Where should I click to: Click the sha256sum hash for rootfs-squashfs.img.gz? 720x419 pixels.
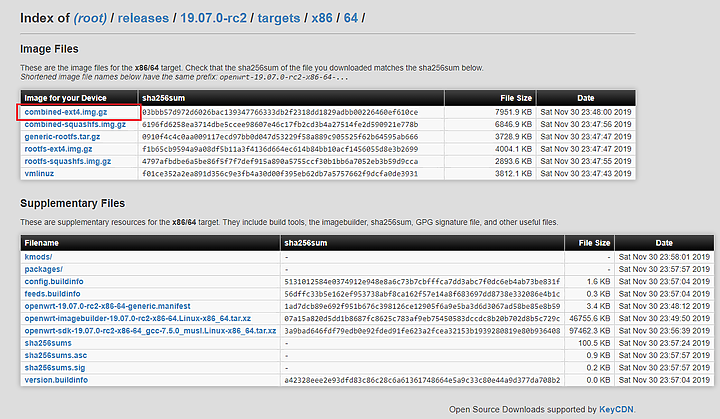280,162
